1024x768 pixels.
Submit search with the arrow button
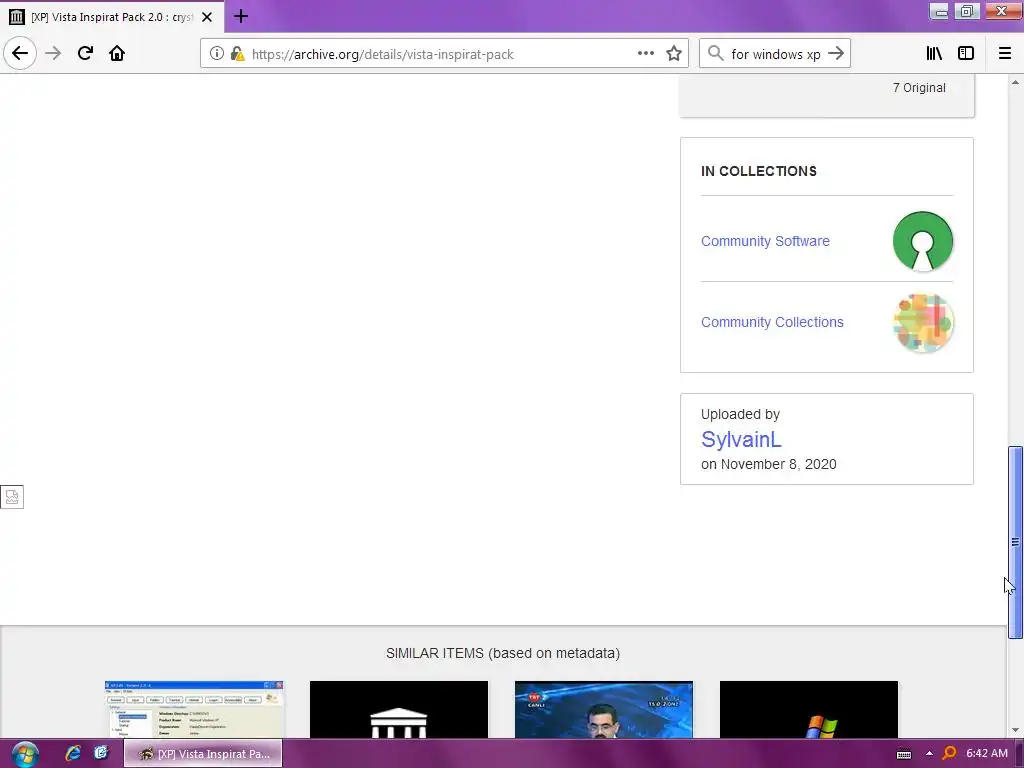coord(836,53)
